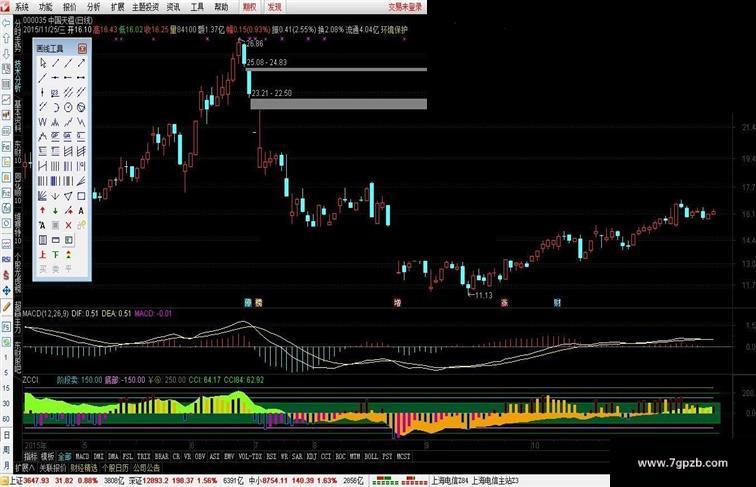Viewport: 756px width, 487px height.
Task: Select the arrow line drawing tool
Action: (x=81, y=63)
